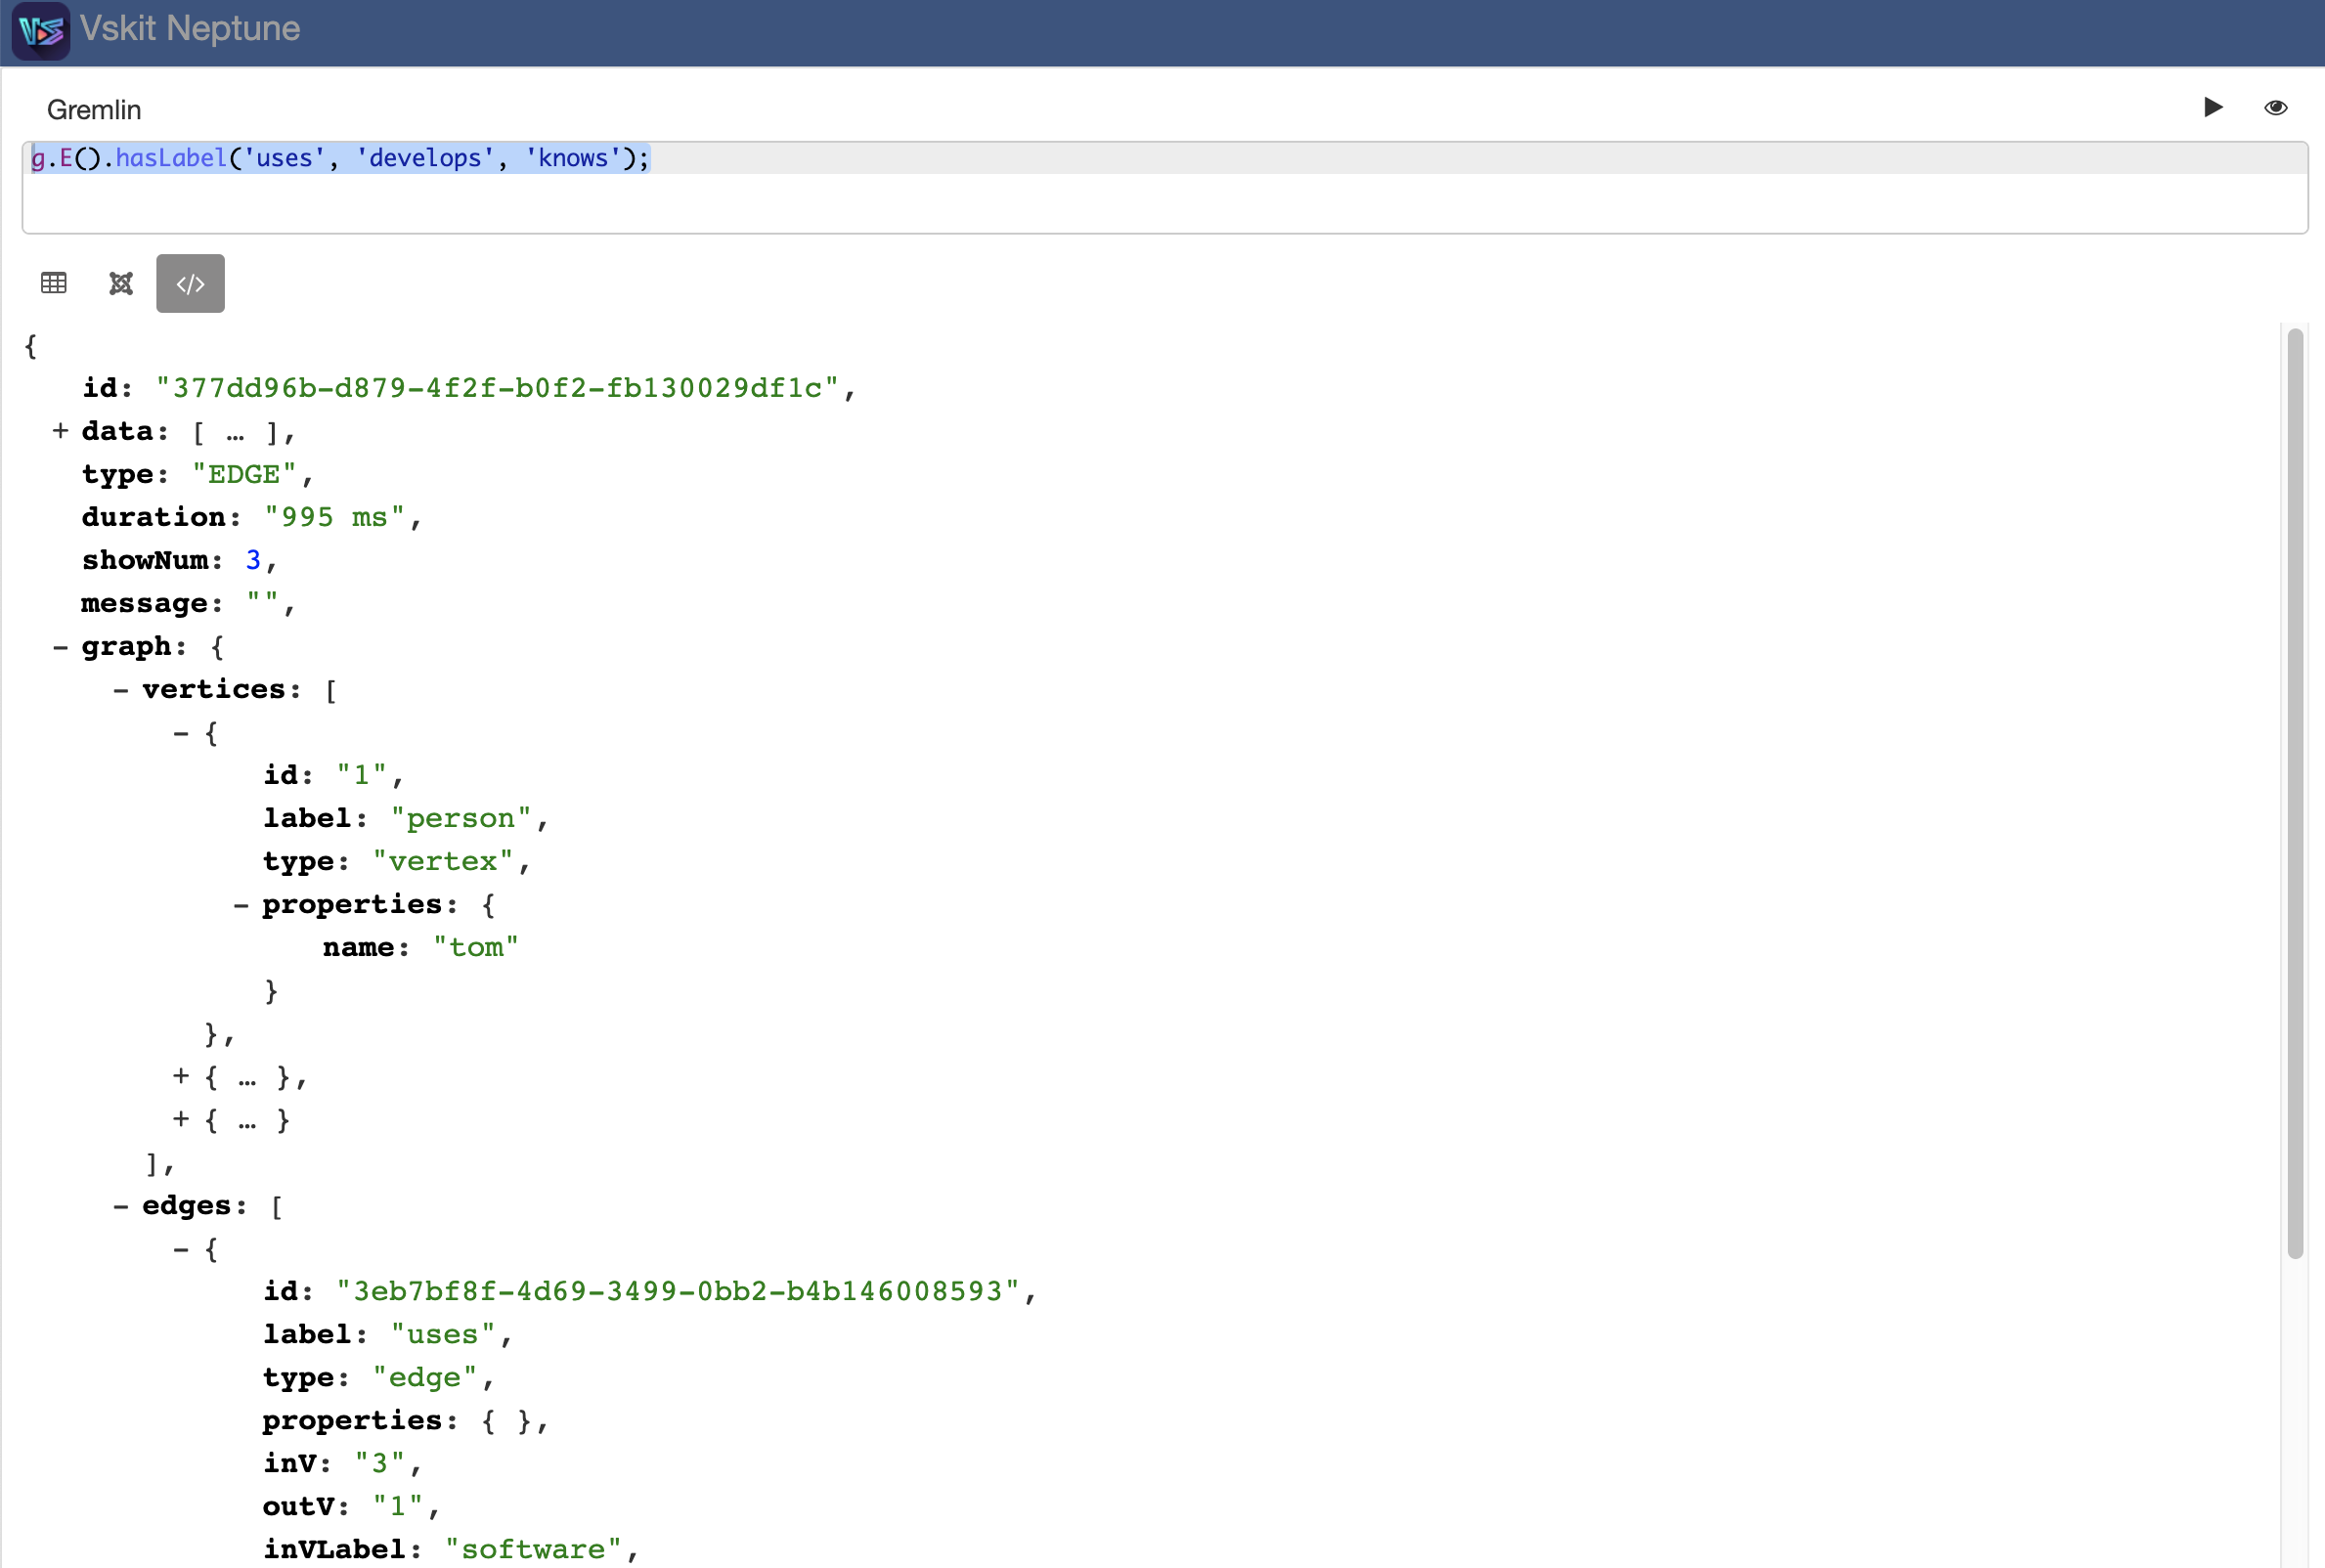Expand the collapsed data array

click(x=60, y=431)
